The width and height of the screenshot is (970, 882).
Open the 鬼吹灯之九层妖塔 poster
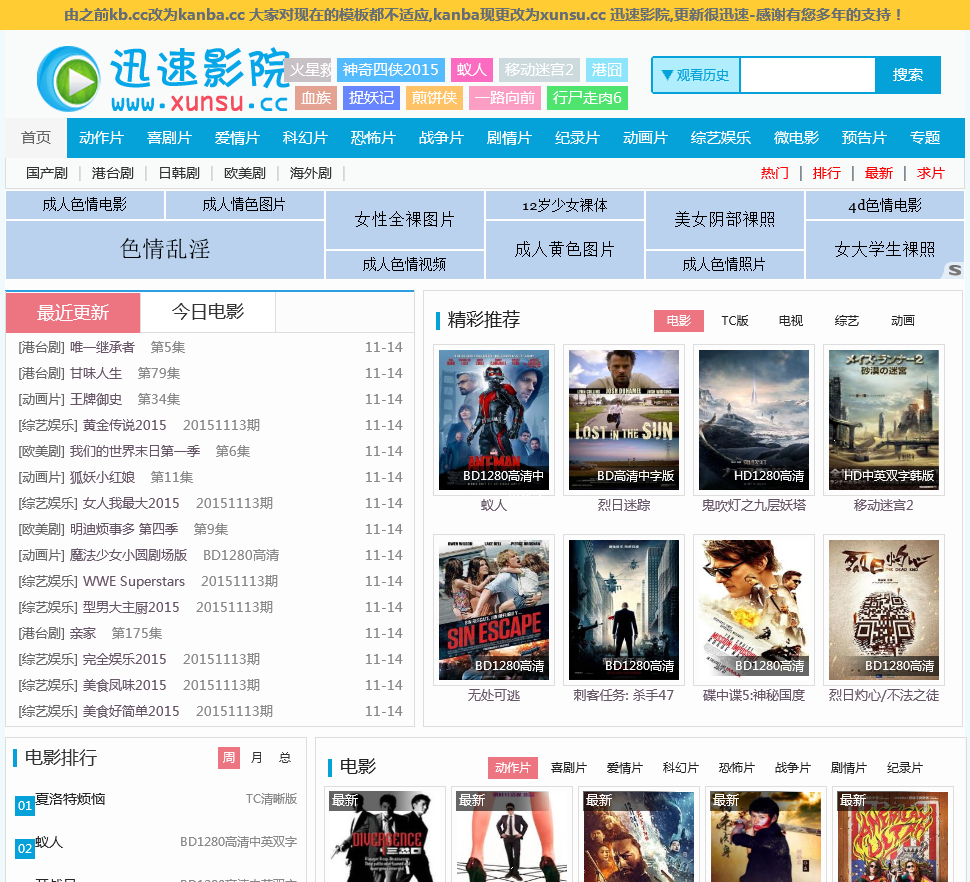tap(753, 420)
